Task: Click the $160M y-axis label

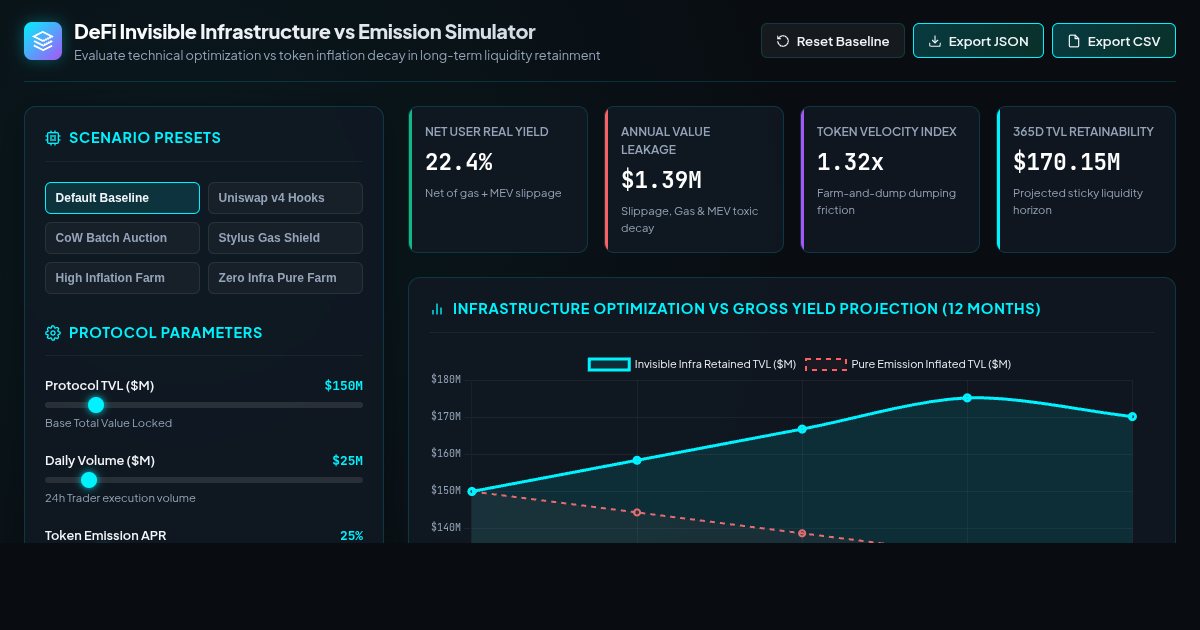Action: 446,453
